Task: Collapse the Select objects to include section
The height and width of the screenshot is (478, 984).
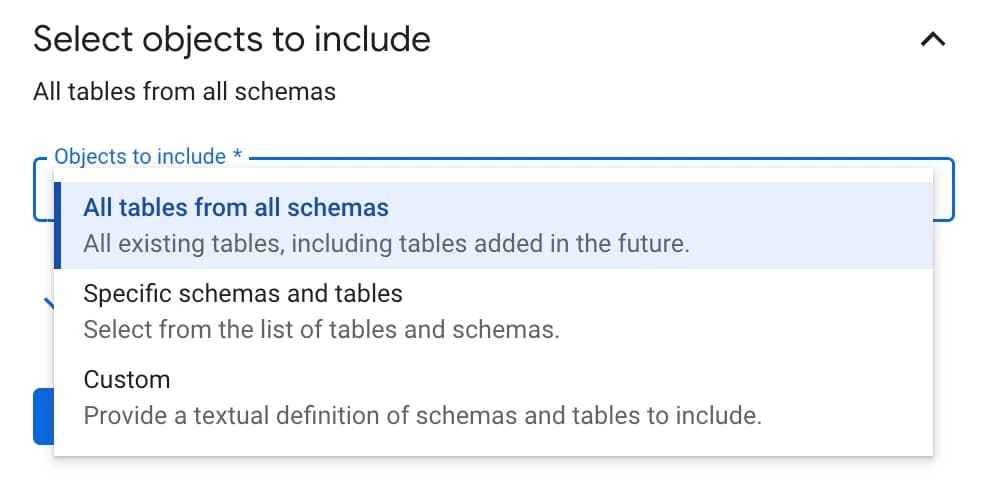Action: click(x=931, y=40)
